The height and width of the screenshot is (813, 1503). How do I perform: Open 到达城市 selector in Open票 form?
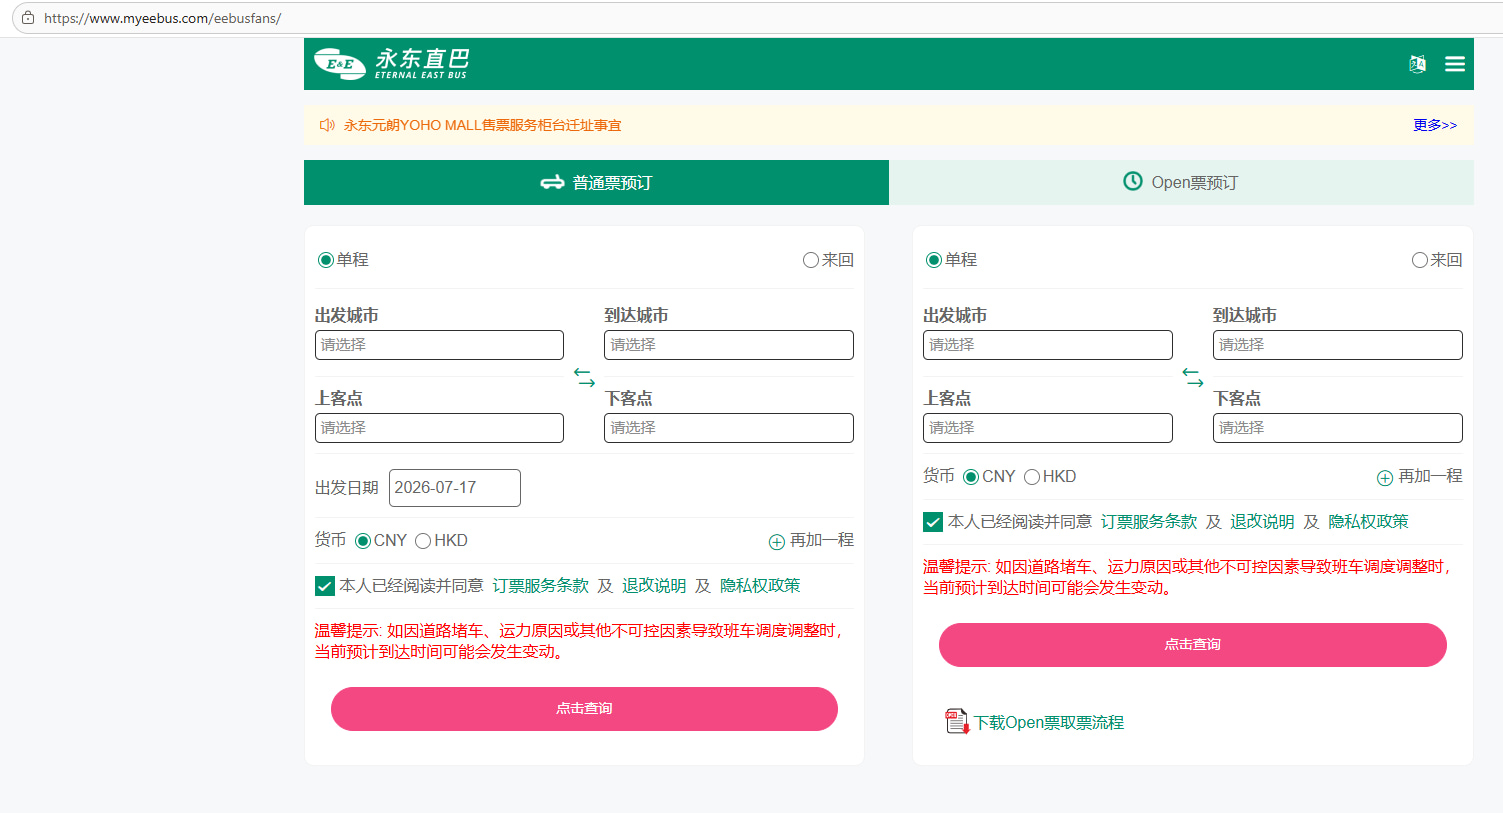click(1338, 345)
